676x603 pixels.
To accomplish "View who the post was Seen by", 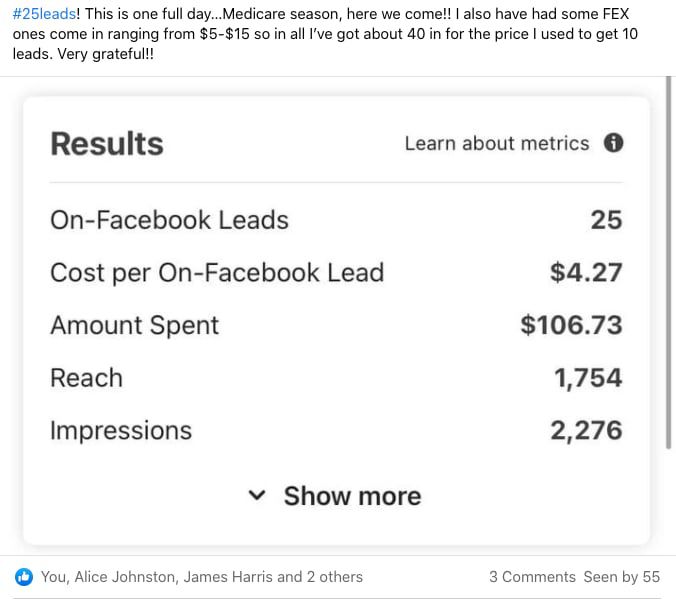I will tap(622, 577).
